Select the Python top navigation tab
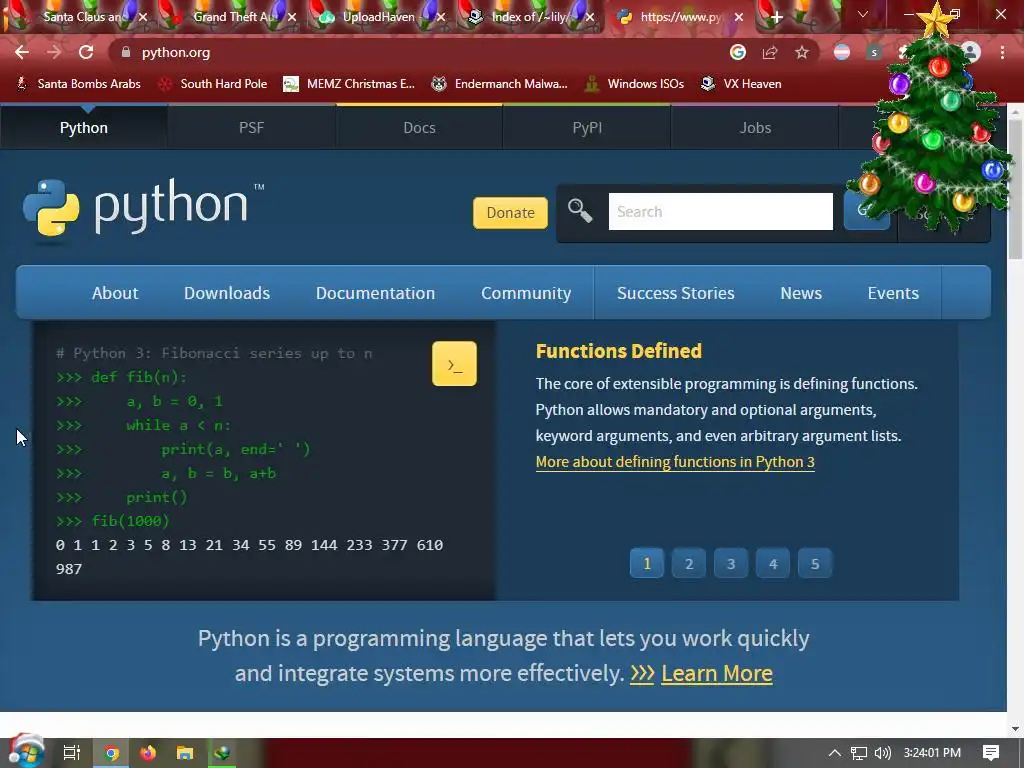 coord(84,127)
